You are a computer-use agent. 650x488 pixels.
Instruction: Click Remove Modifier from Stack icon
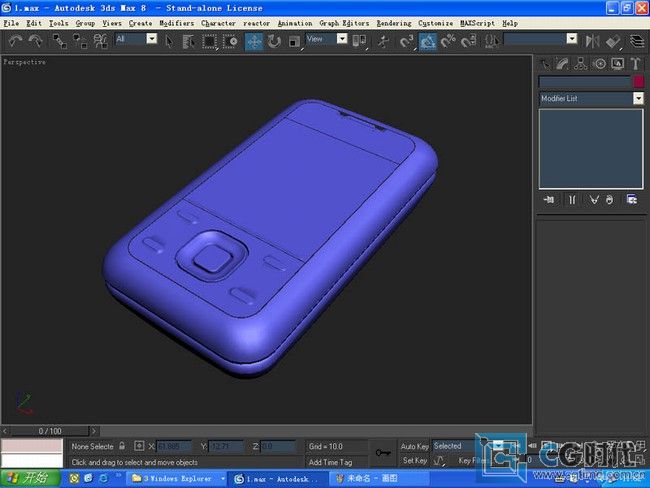click(x=609, y=200)
